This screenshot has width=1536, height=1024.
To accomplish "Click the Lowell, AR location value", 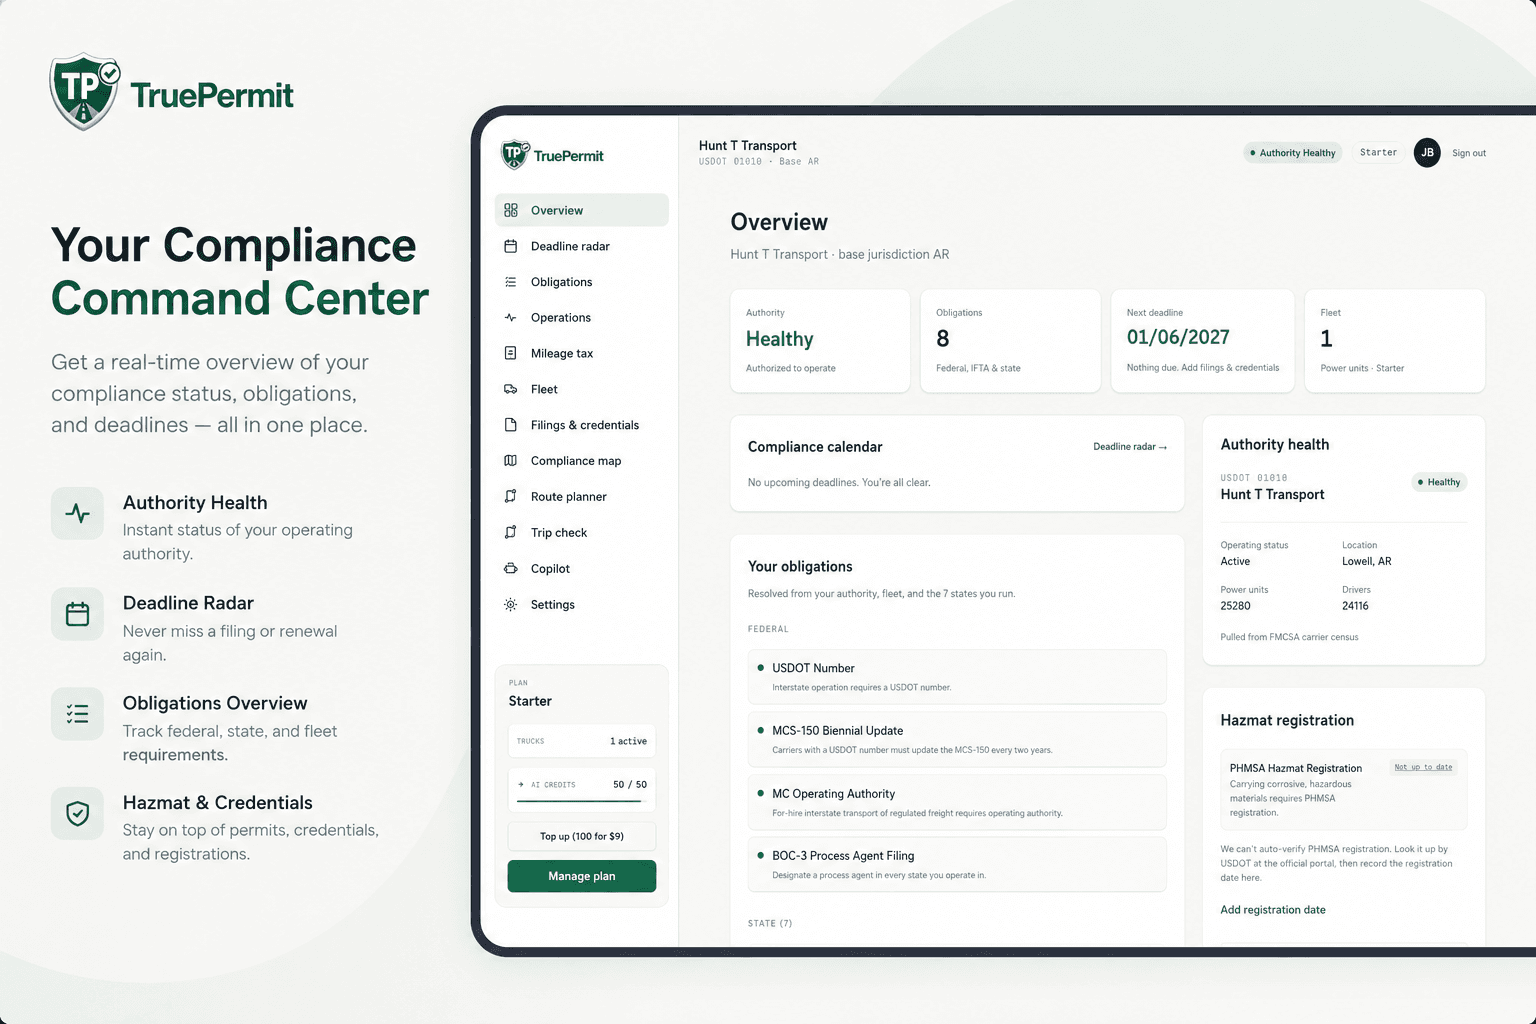I will coord(1366,561).
